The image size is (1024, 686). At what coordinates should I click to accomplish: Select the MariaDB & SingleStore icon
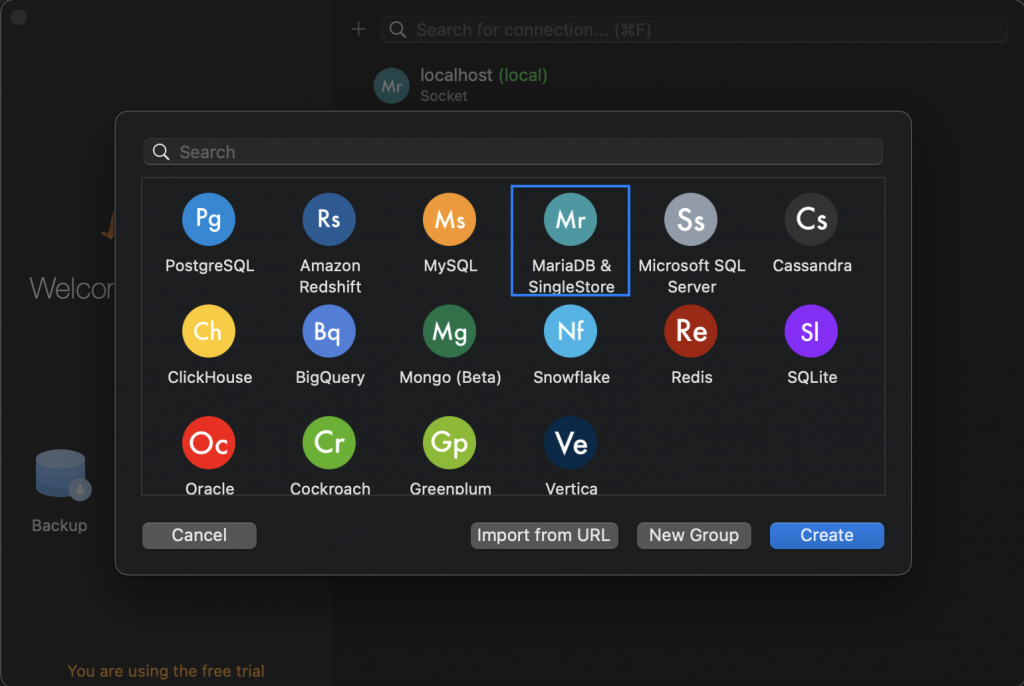click(x=570, y=220)
